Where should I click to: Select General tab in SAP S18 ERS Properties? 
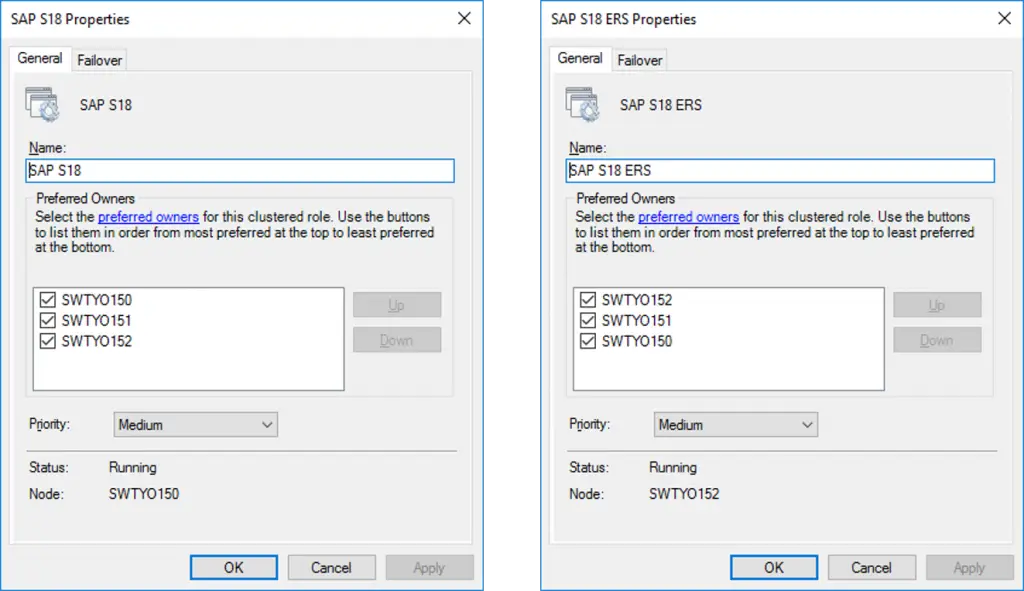click(580, 58)
